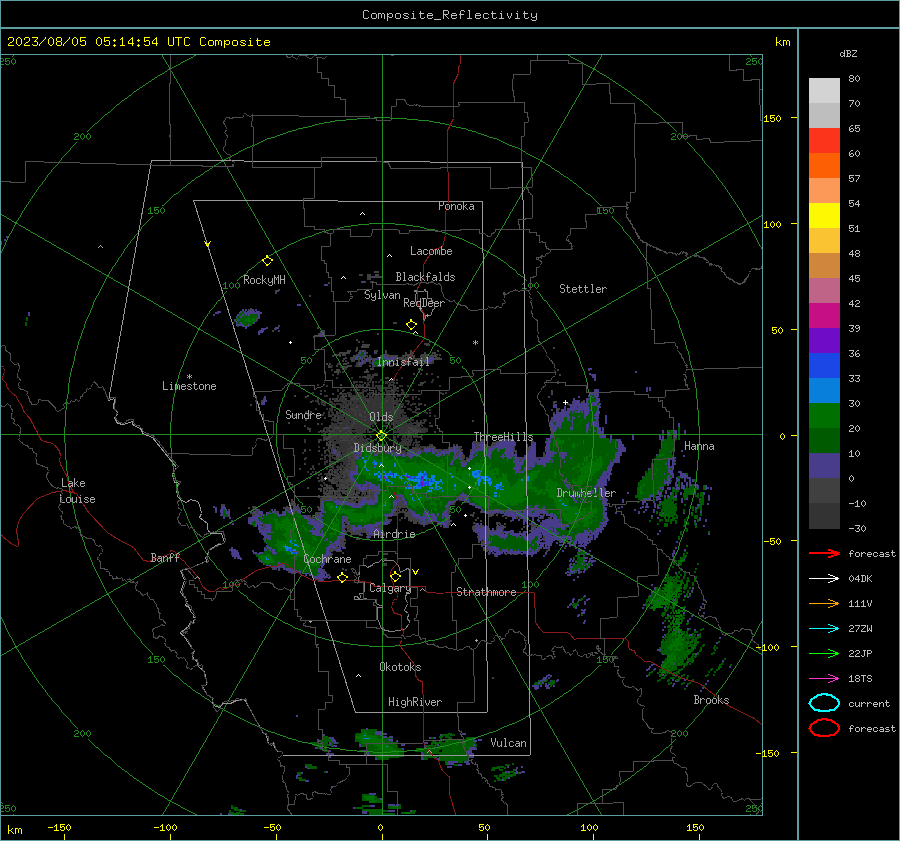Pick the 36 dBZ purple color swatch
900x841 pixels.
point(824,340)
